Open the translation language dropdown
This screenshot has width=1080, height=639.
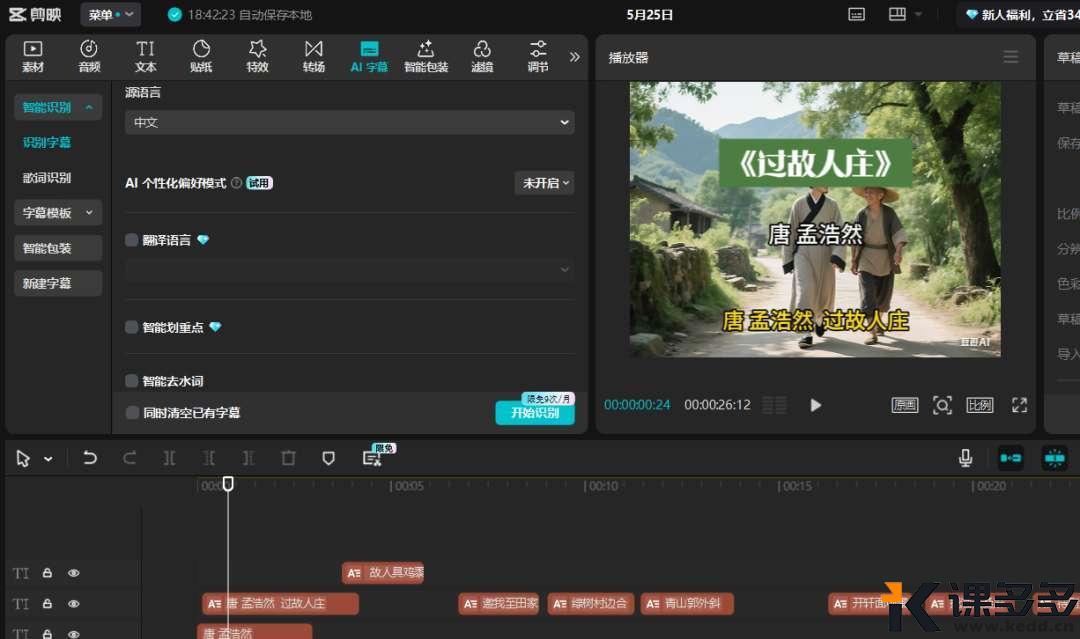tap(350, 270)
